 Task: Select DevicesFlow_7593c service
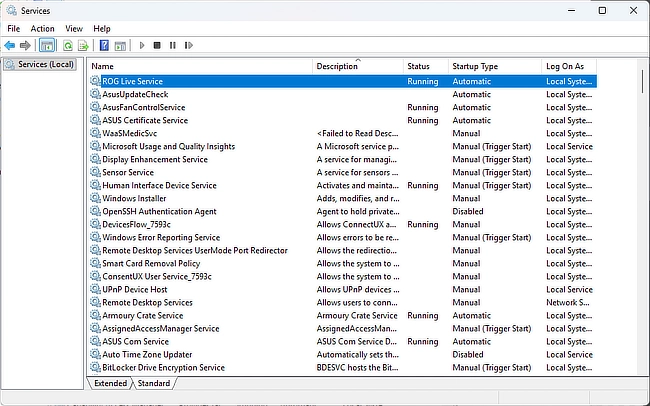[136, 224]
